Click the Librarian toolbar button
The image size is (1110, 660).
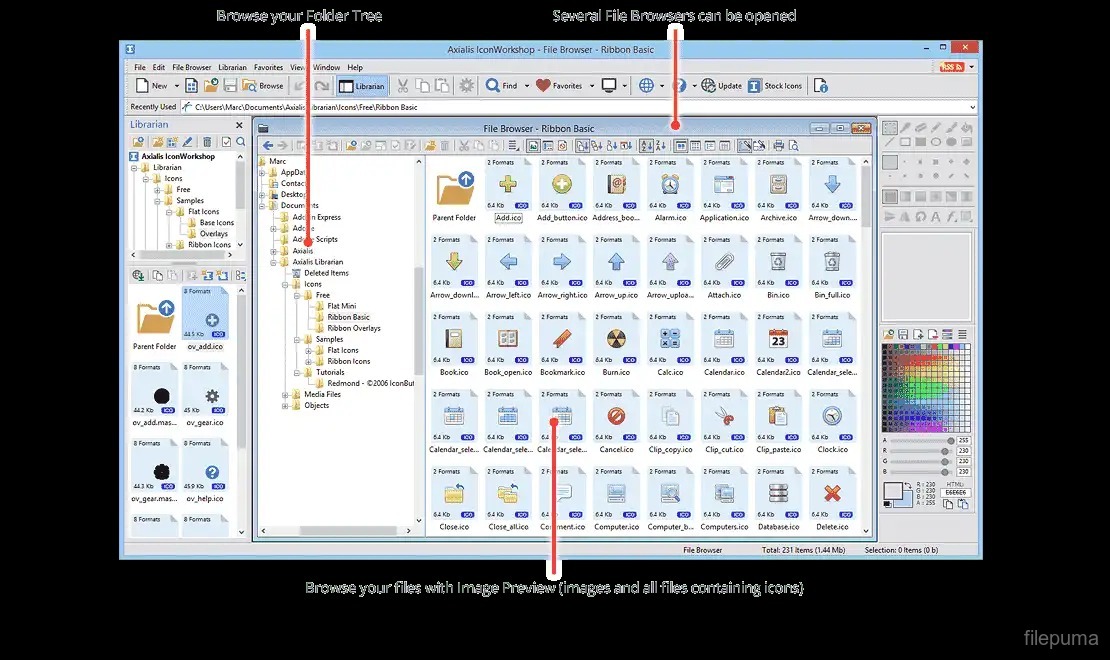tap(361, 86)
